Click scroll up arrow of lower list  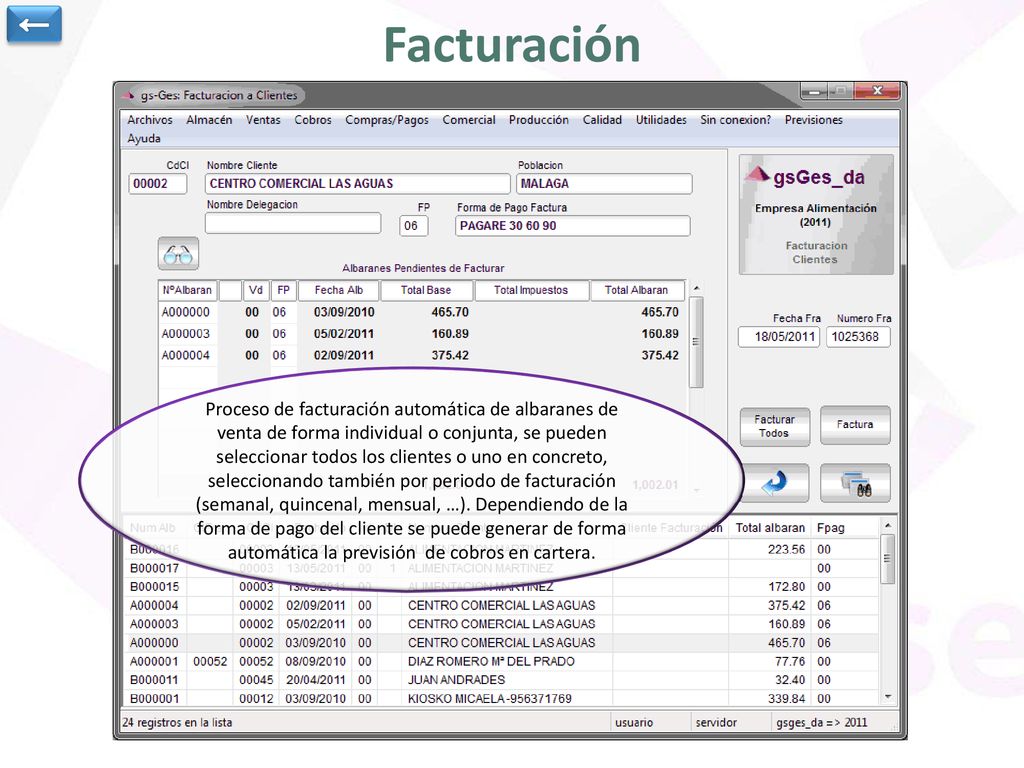[887, 525]
